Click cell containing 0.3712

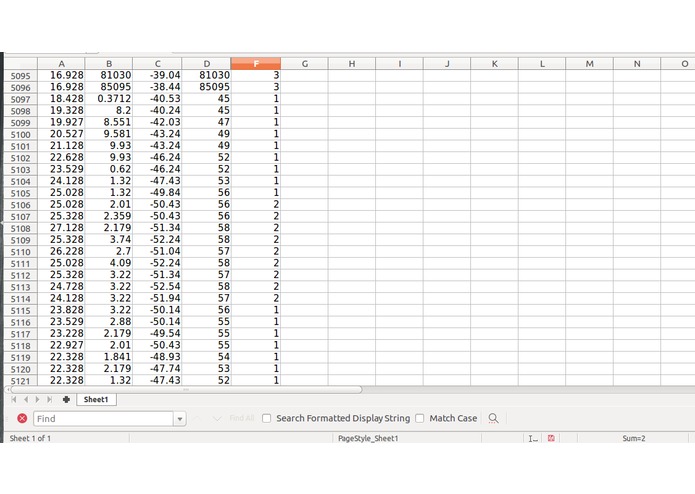click(109, 99)
